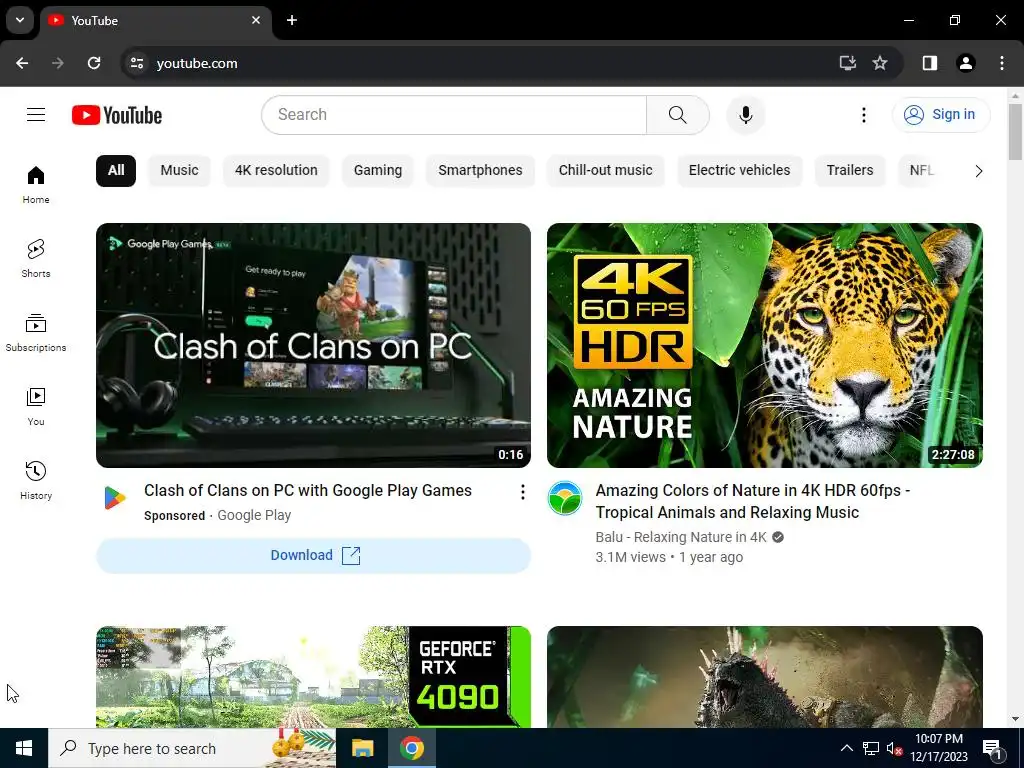This screenshot has height=768, width=1024.
Task: Install YouTube app icon in address bar
Action: click(x=847, y=63)
